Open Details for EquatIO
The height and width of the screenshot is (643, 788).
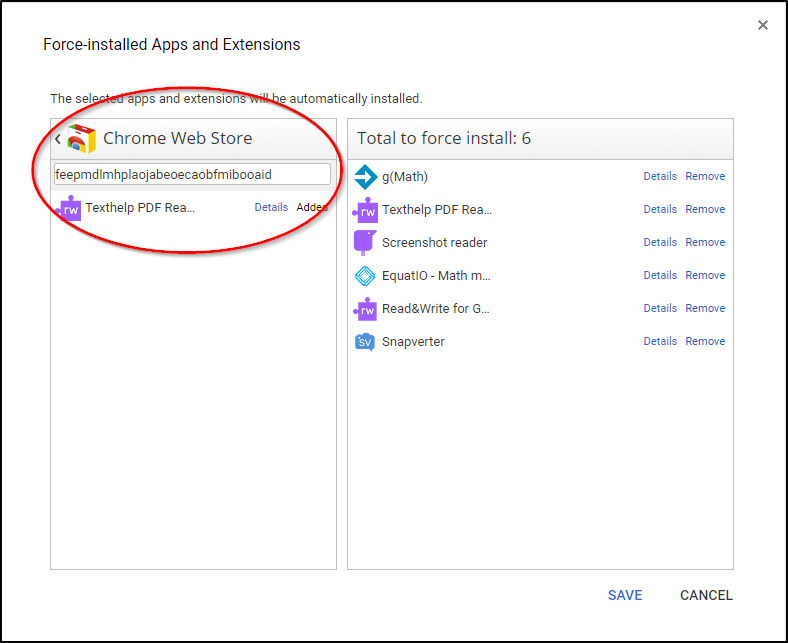pos(660,275)
